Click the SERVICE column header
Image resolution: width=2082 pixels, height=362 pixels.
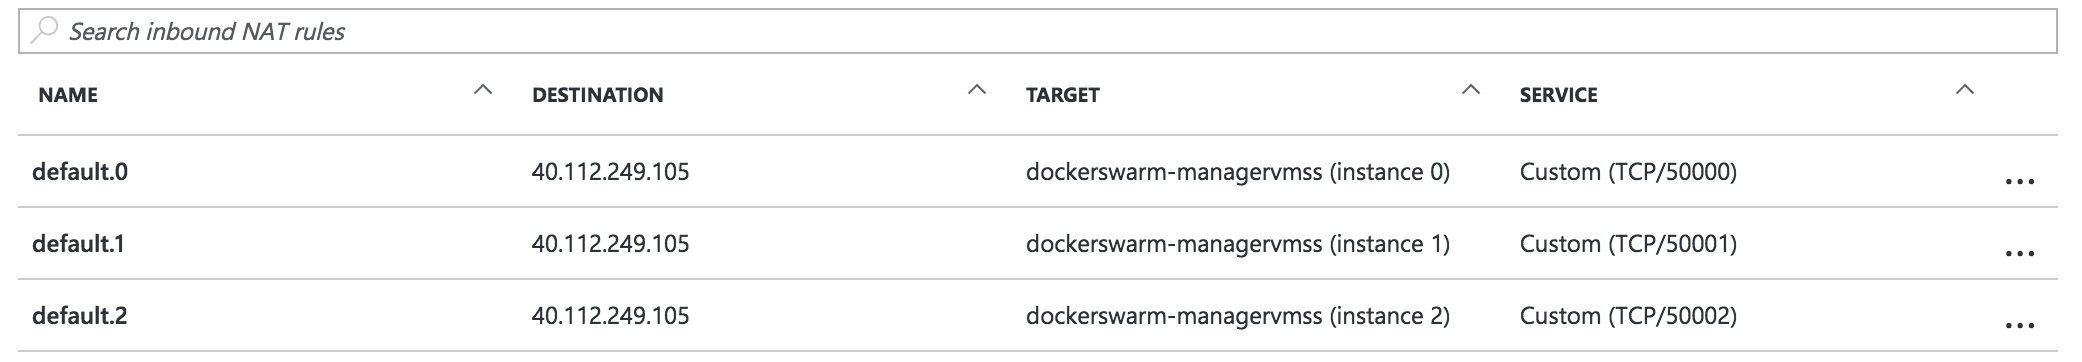[x=1558, y=95]
